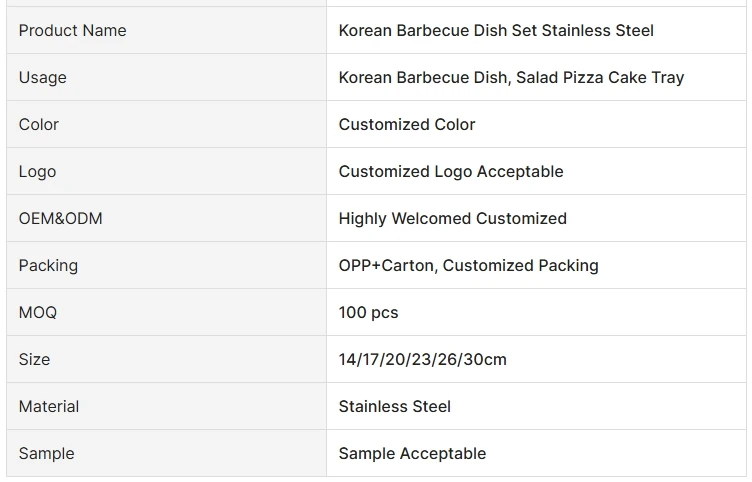Select the 100 pcs value

pyautogui.click(x=368, y=313)
